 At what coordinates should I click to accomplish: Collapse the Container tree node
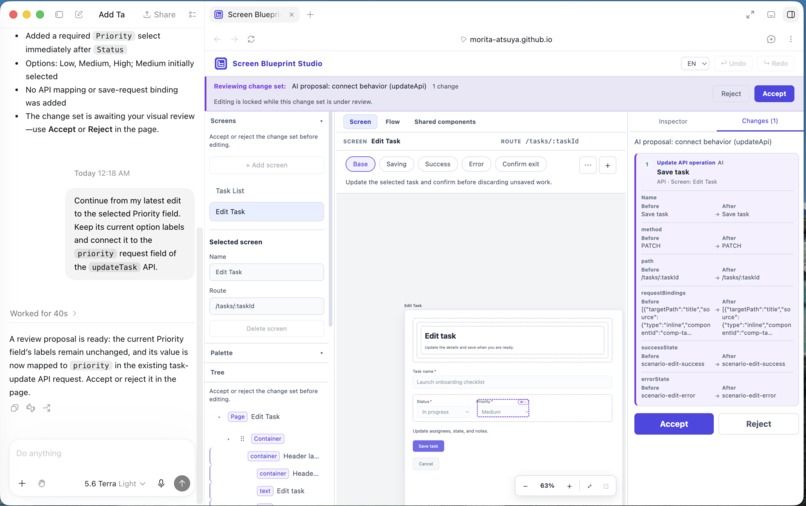[x=229, y=439]
